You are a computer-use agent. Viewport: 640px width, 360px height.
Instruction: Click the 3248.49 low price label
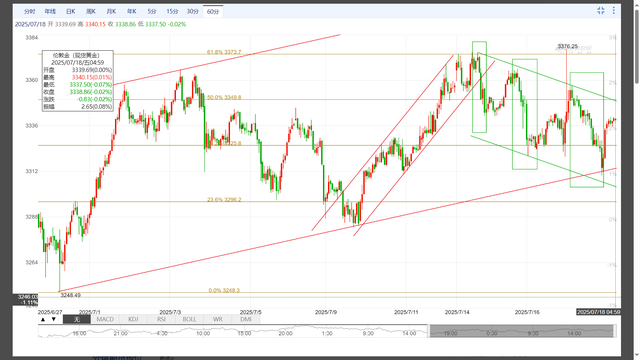click(x=70, y=295)
